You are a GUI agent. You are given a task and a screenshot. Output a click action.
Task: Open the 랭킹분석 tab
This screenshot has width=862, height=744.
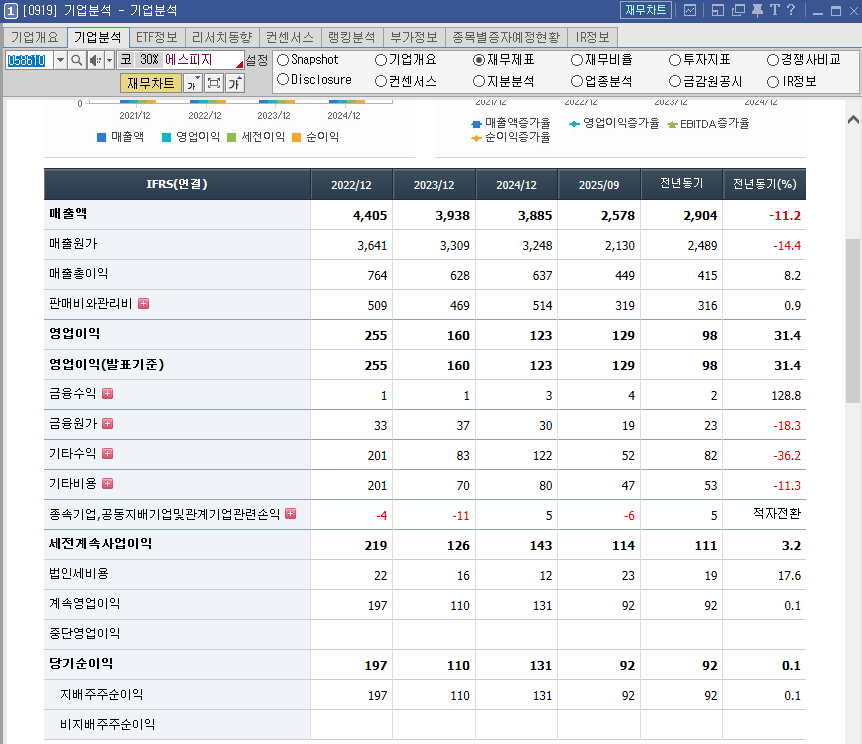coord(352,37)
